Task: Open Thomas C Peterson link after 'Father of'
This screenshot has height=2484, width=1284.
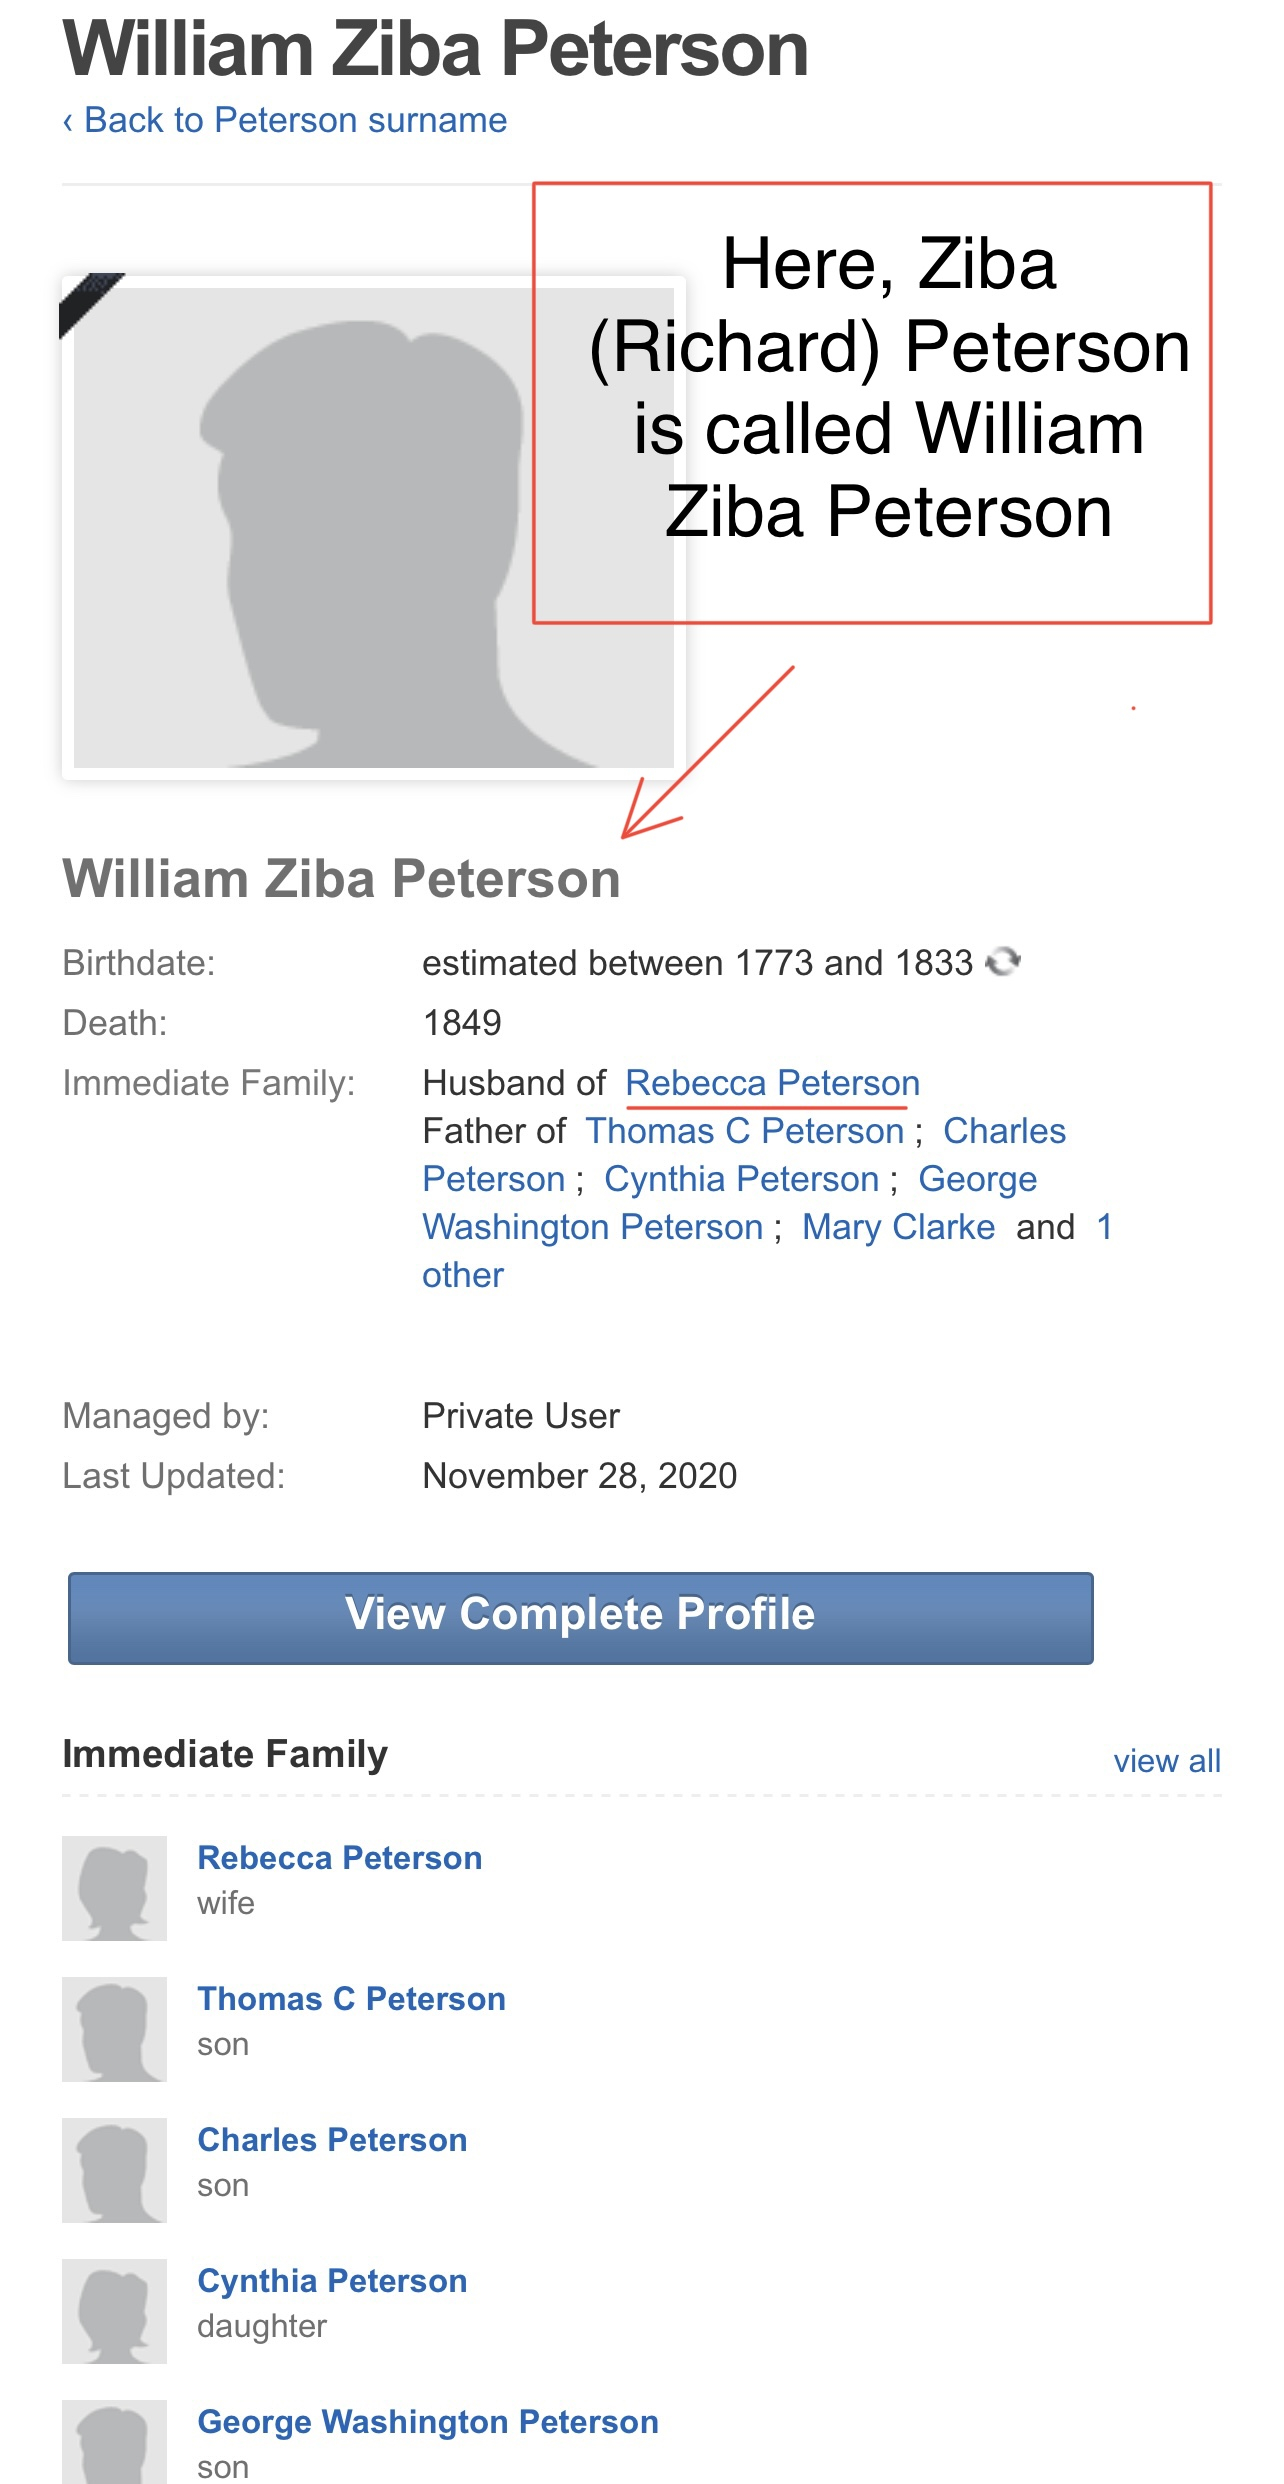Action: (744, 1131)
